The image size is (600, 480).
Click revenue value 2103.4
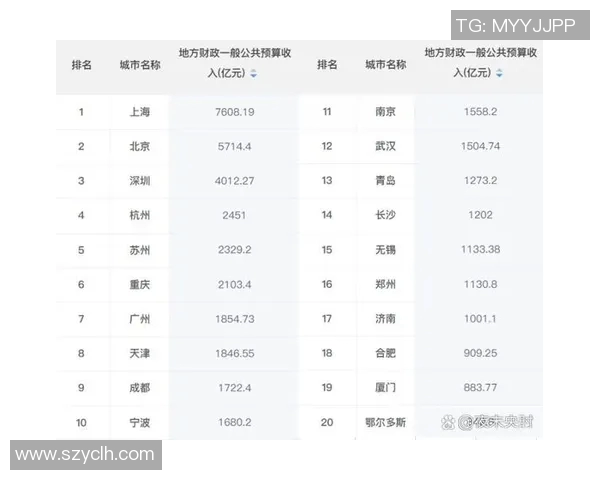(x=235, y=285)
